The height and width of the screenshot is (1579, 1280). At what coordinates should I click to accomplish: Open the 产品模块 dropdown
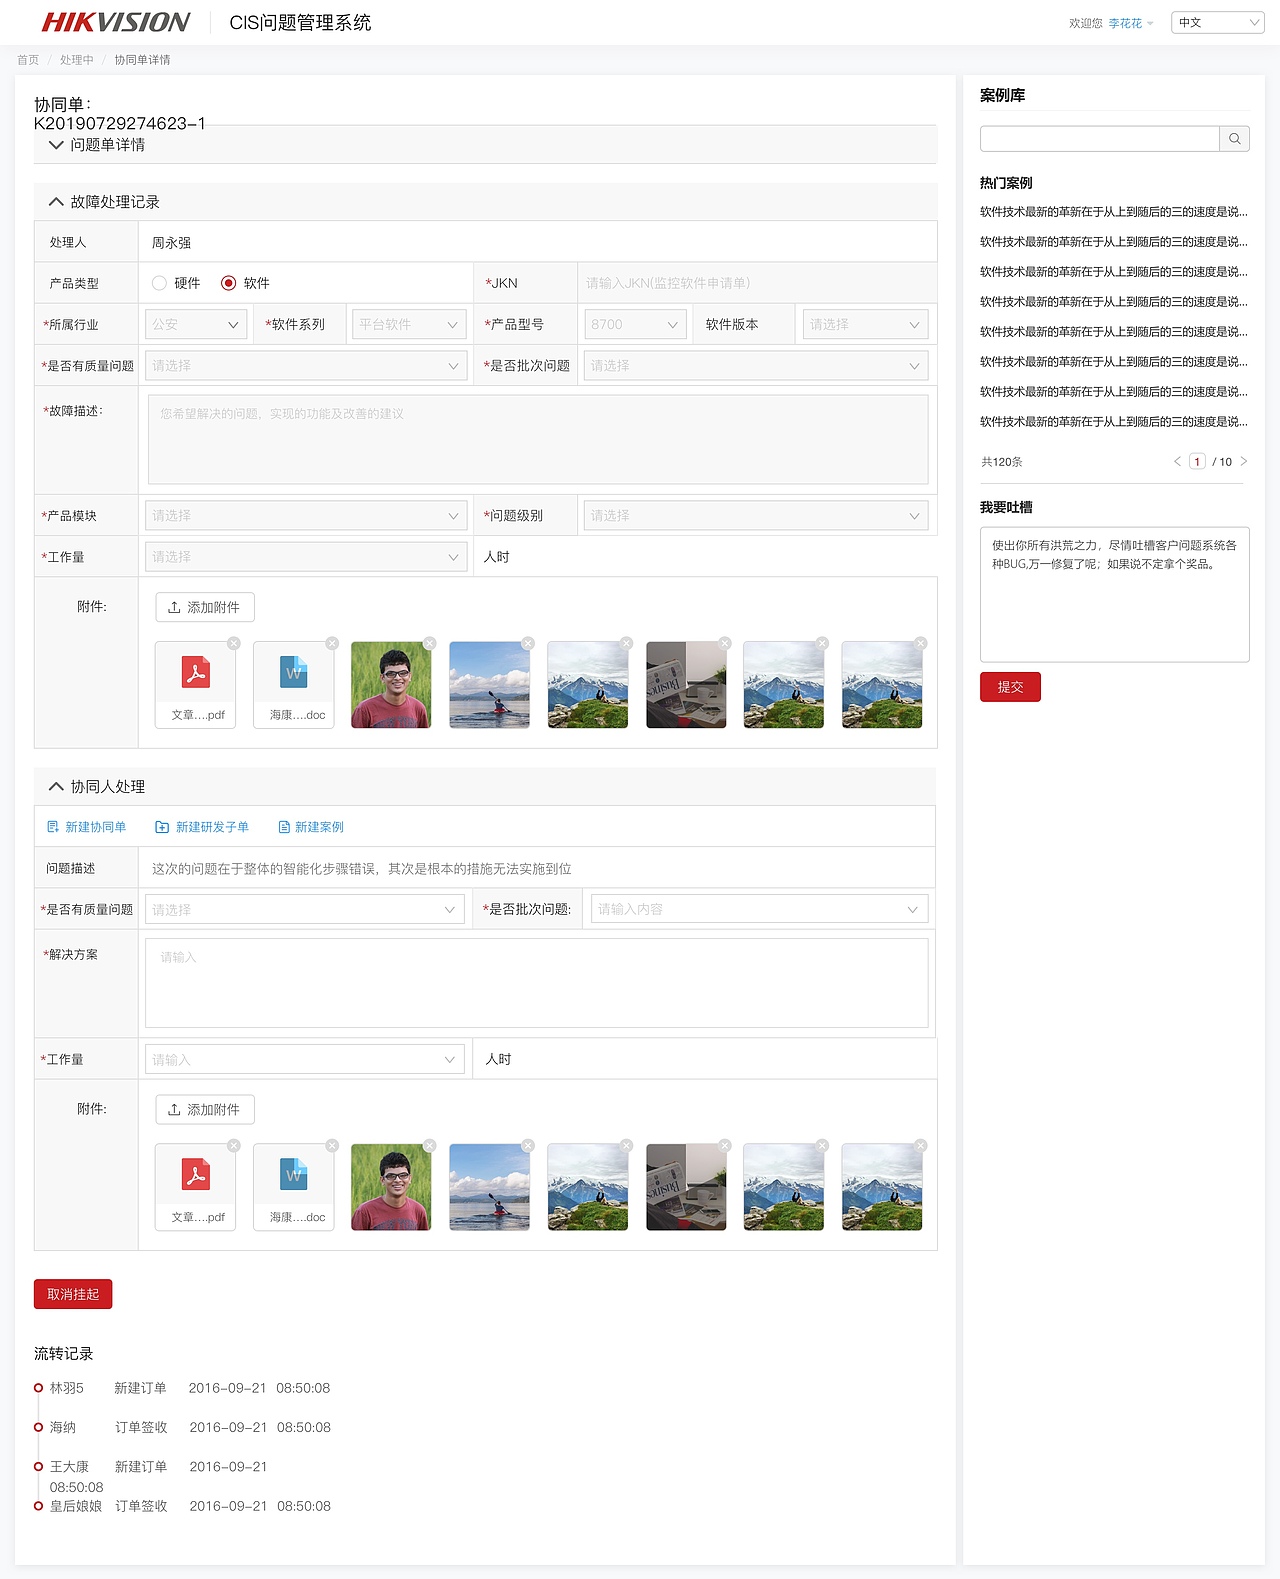click(x=306, y=516)
